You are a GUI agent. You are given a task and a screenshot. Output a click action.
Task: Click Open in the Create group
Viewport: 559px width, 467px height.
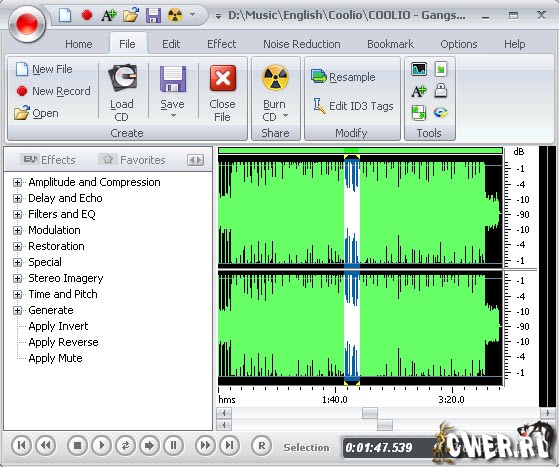click(36, 113)
